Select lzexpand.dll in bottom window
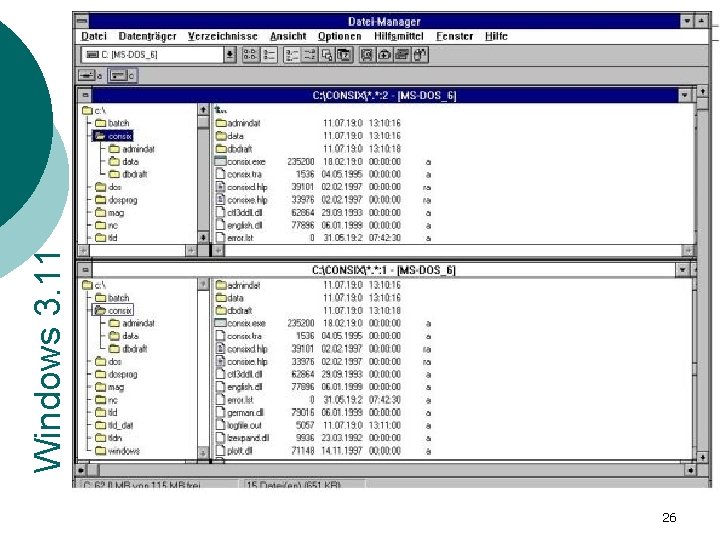The width and height of the screenshot is (720, 540). pos(242,438)
